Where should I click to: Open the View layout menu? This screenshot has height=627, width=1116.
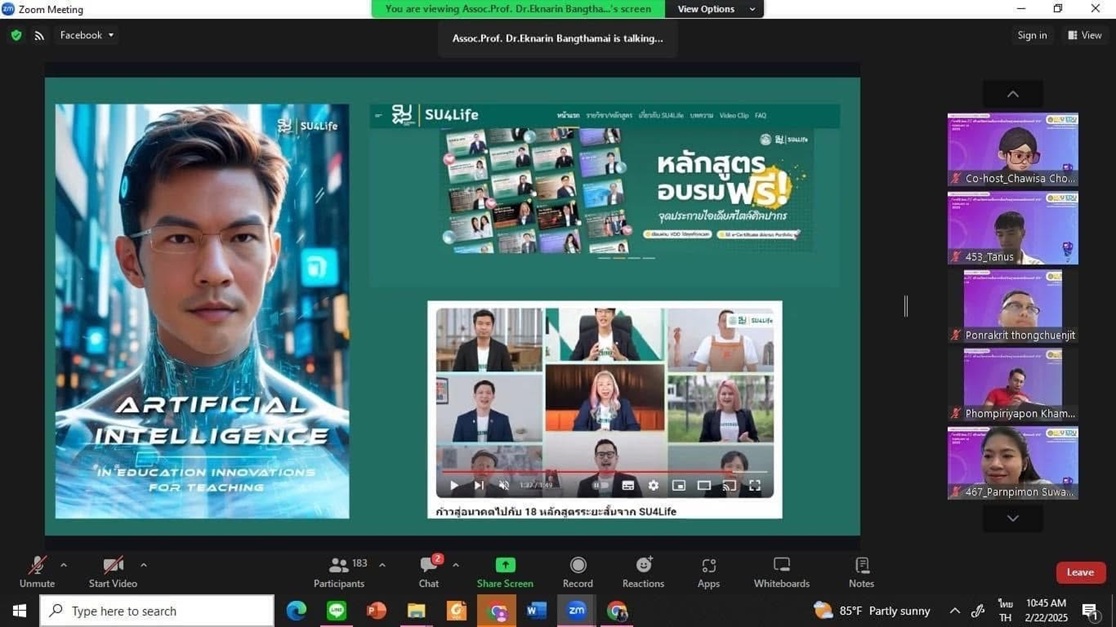pos(1085,35)
